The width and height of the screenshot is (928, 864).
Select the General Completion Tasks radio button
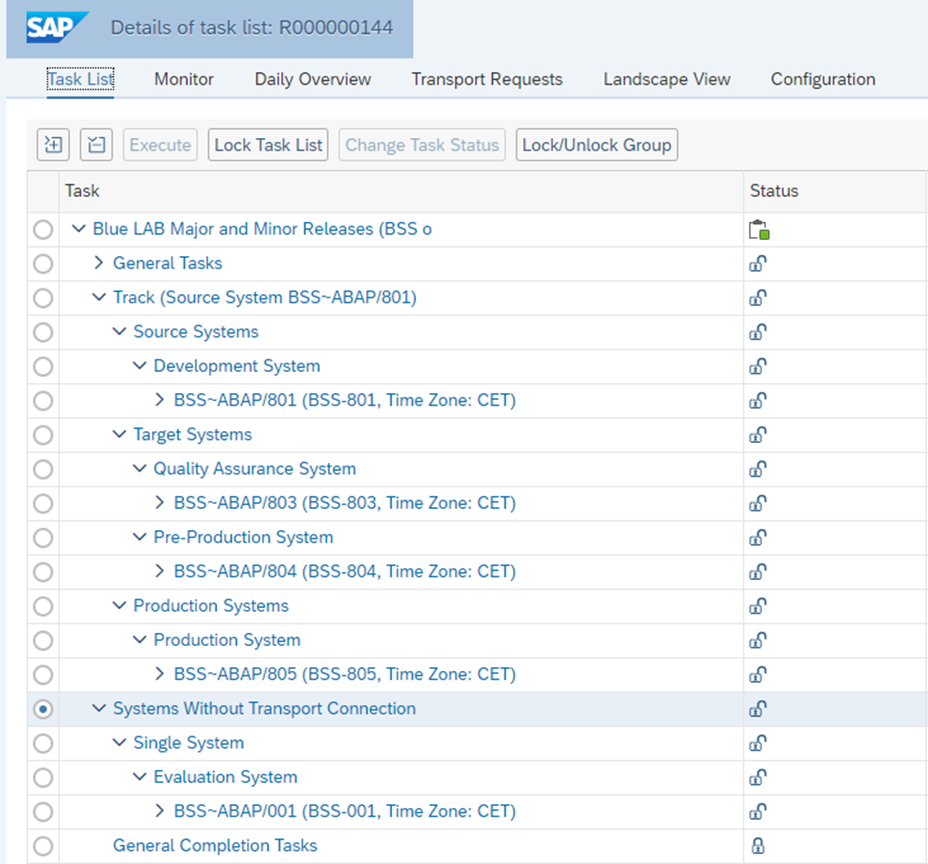[43, 846]
